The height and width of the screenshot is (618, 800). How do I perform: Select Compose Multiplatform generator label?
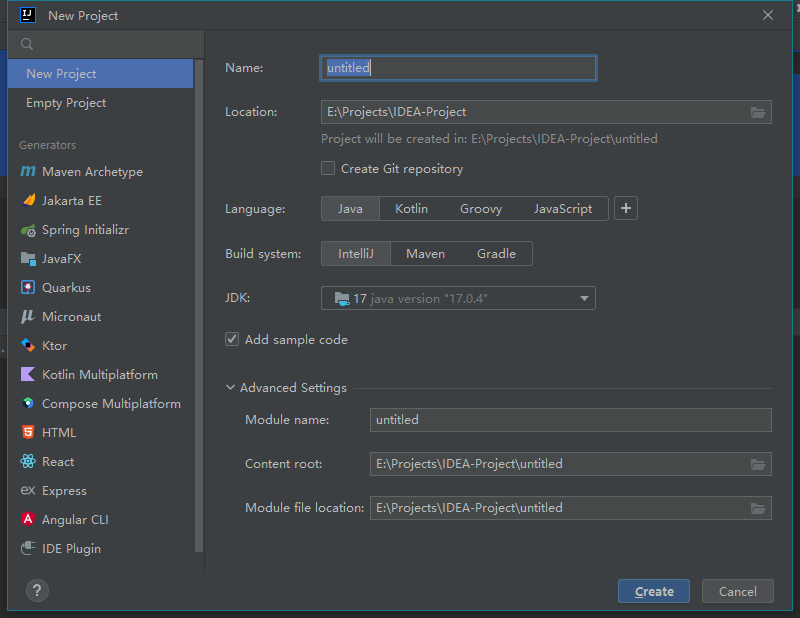[111, 404]
